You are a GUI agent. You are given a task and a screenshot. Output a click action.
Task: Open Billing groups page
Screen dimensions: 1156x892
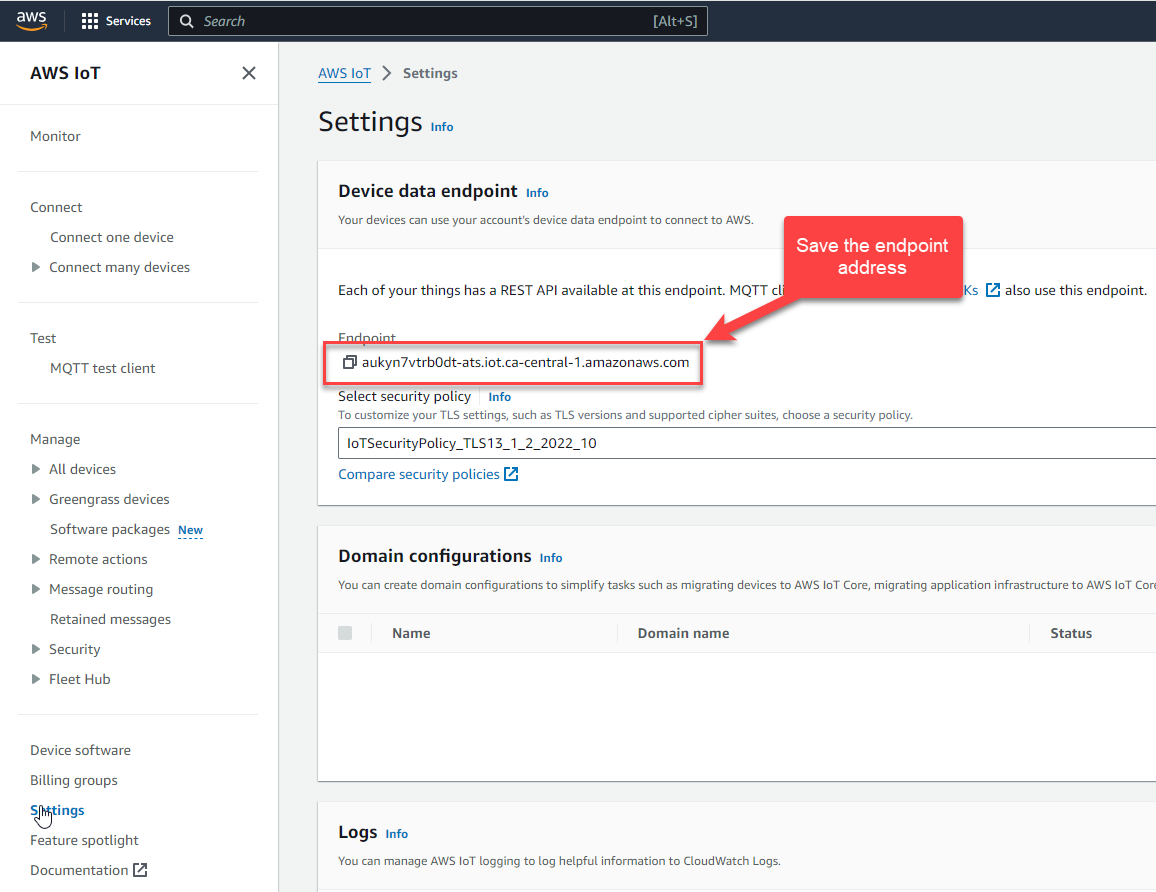pyautogui.click(x=74, y=780)
